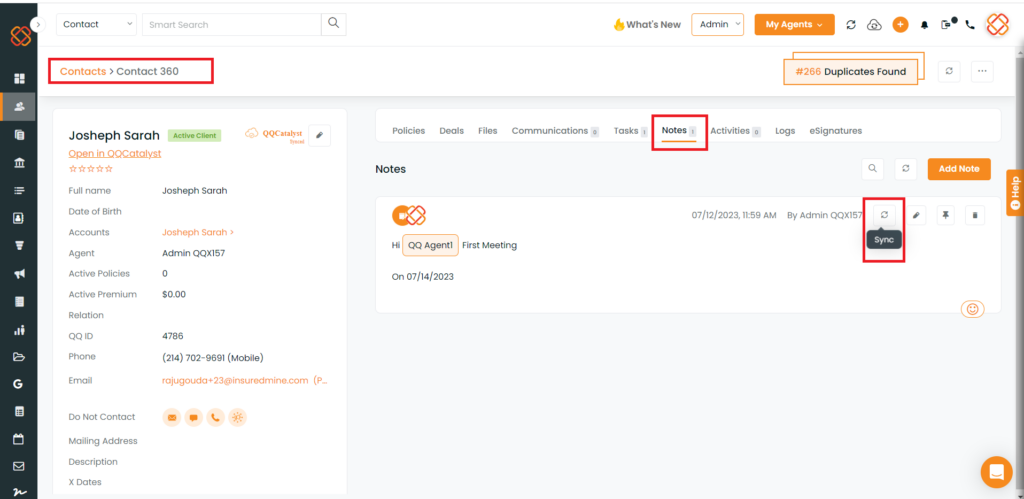Pin the First Meeting note

click(x=946, y=215)
